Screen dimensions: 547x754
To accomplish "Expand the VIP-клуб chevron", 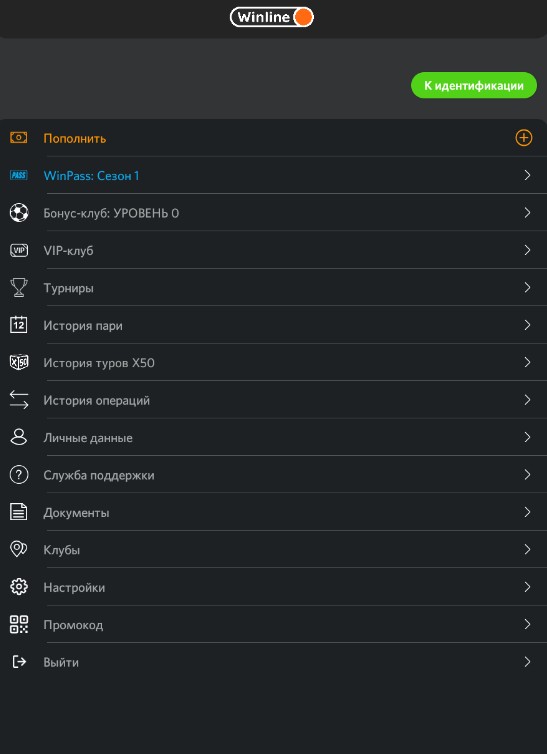I will tap(527, 250).
